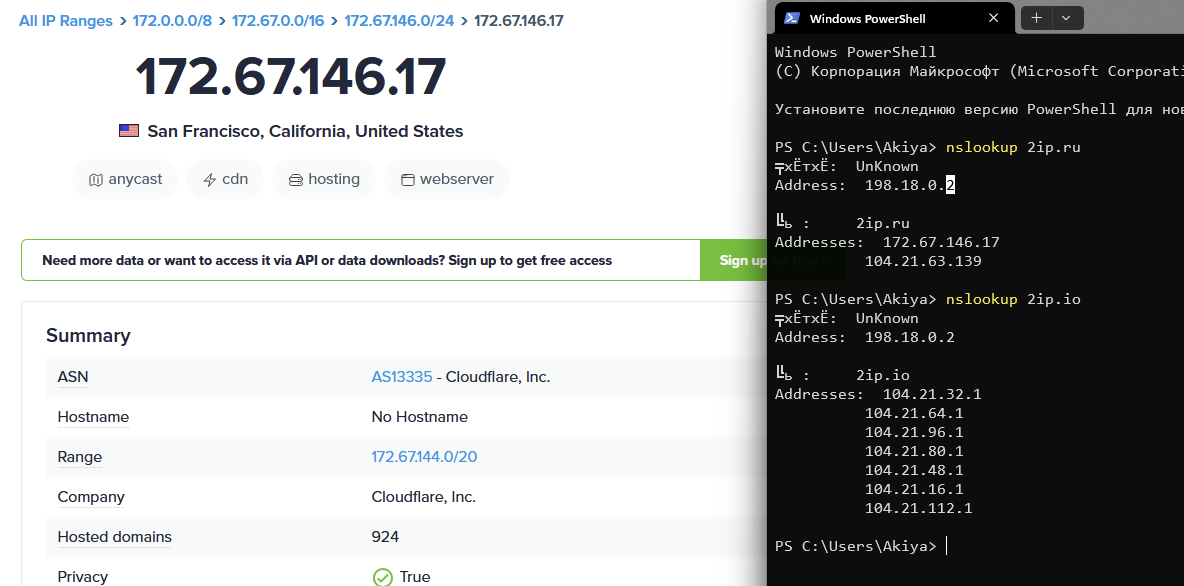Close the Windows PowerShell tab
Viewport: 1184px width, 586px height.
[994, 18]
